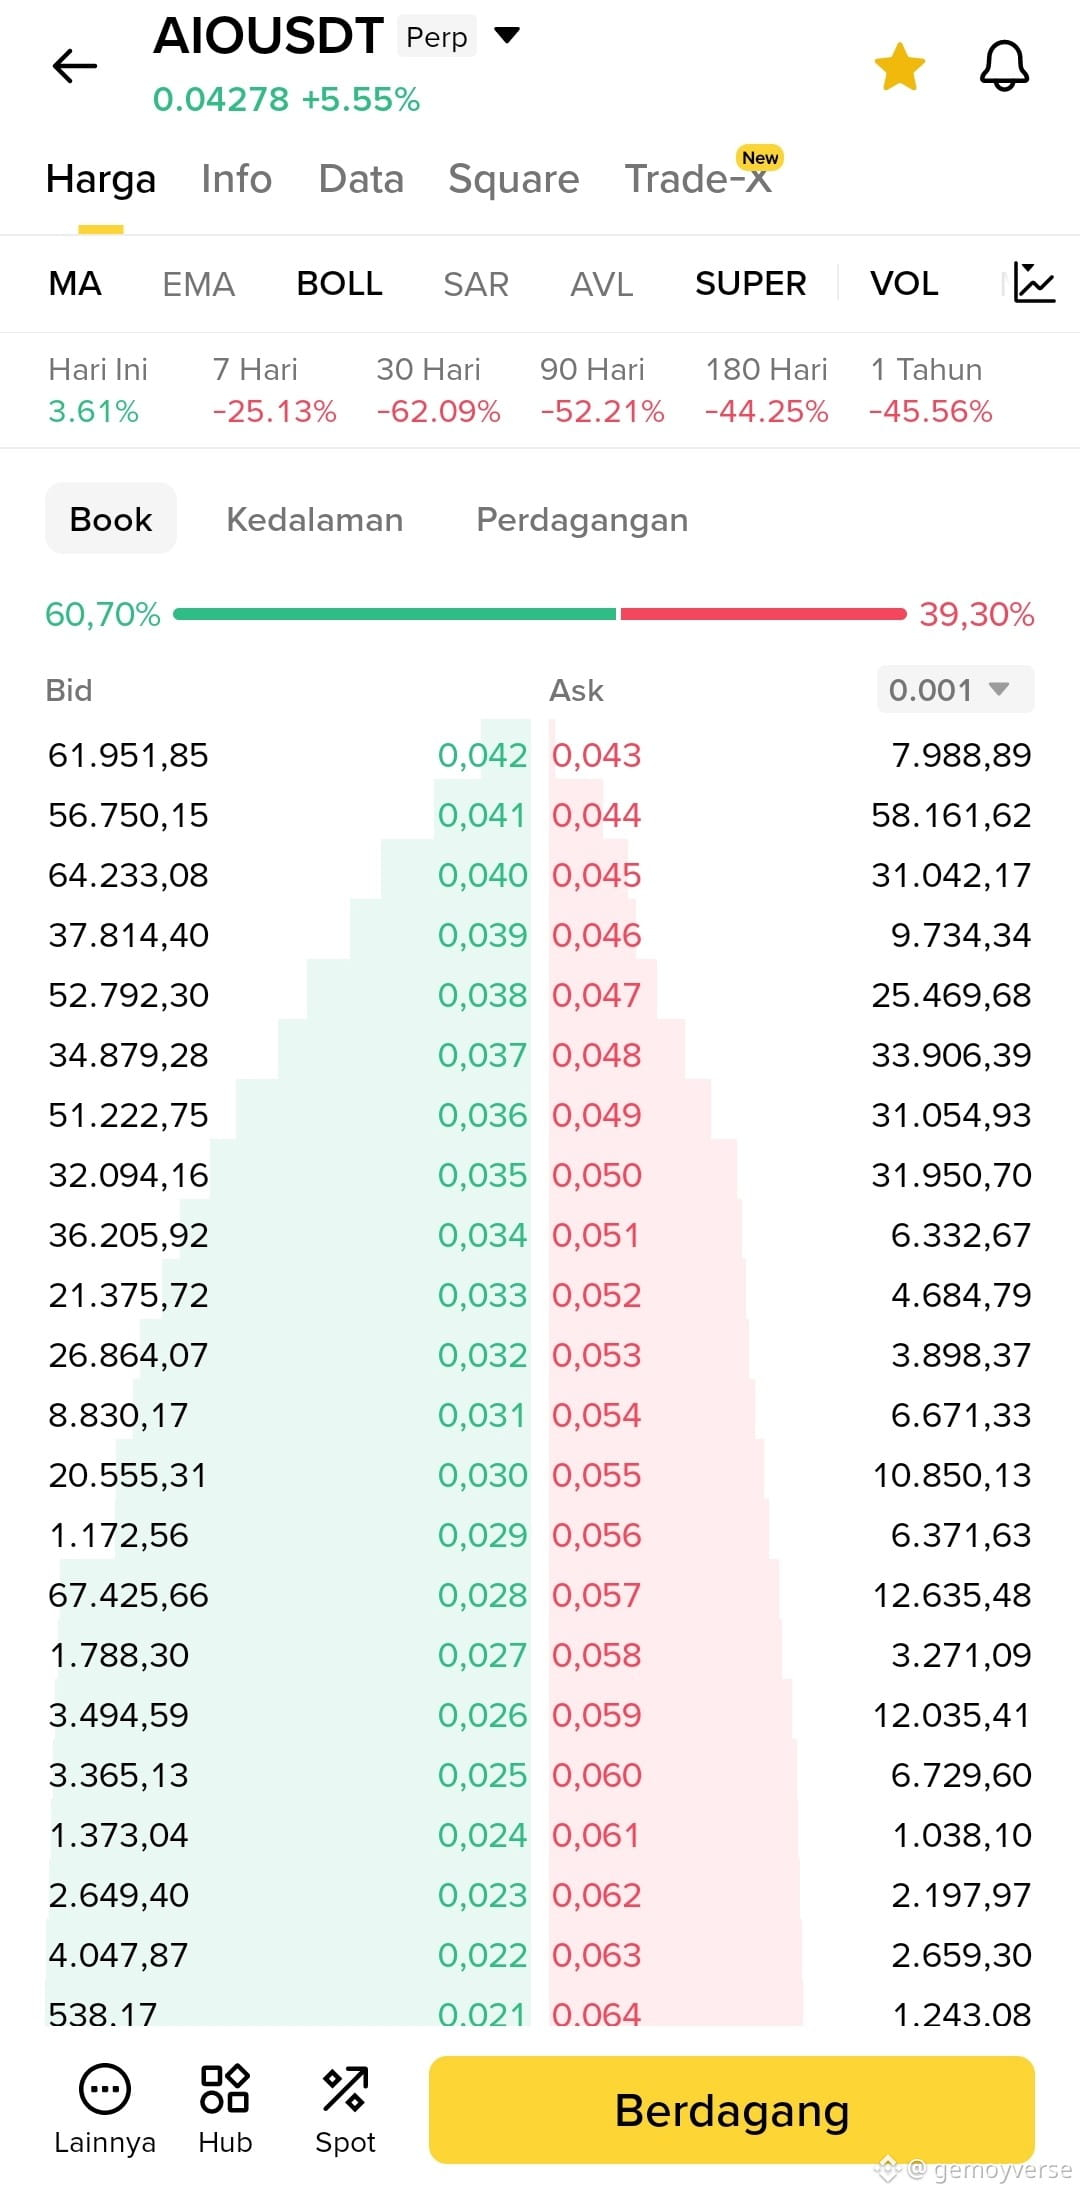Image resolution: width=1080 pixels, height=2194 pixels.
Task: Toggle the VOL indicator
Action: 904,284
